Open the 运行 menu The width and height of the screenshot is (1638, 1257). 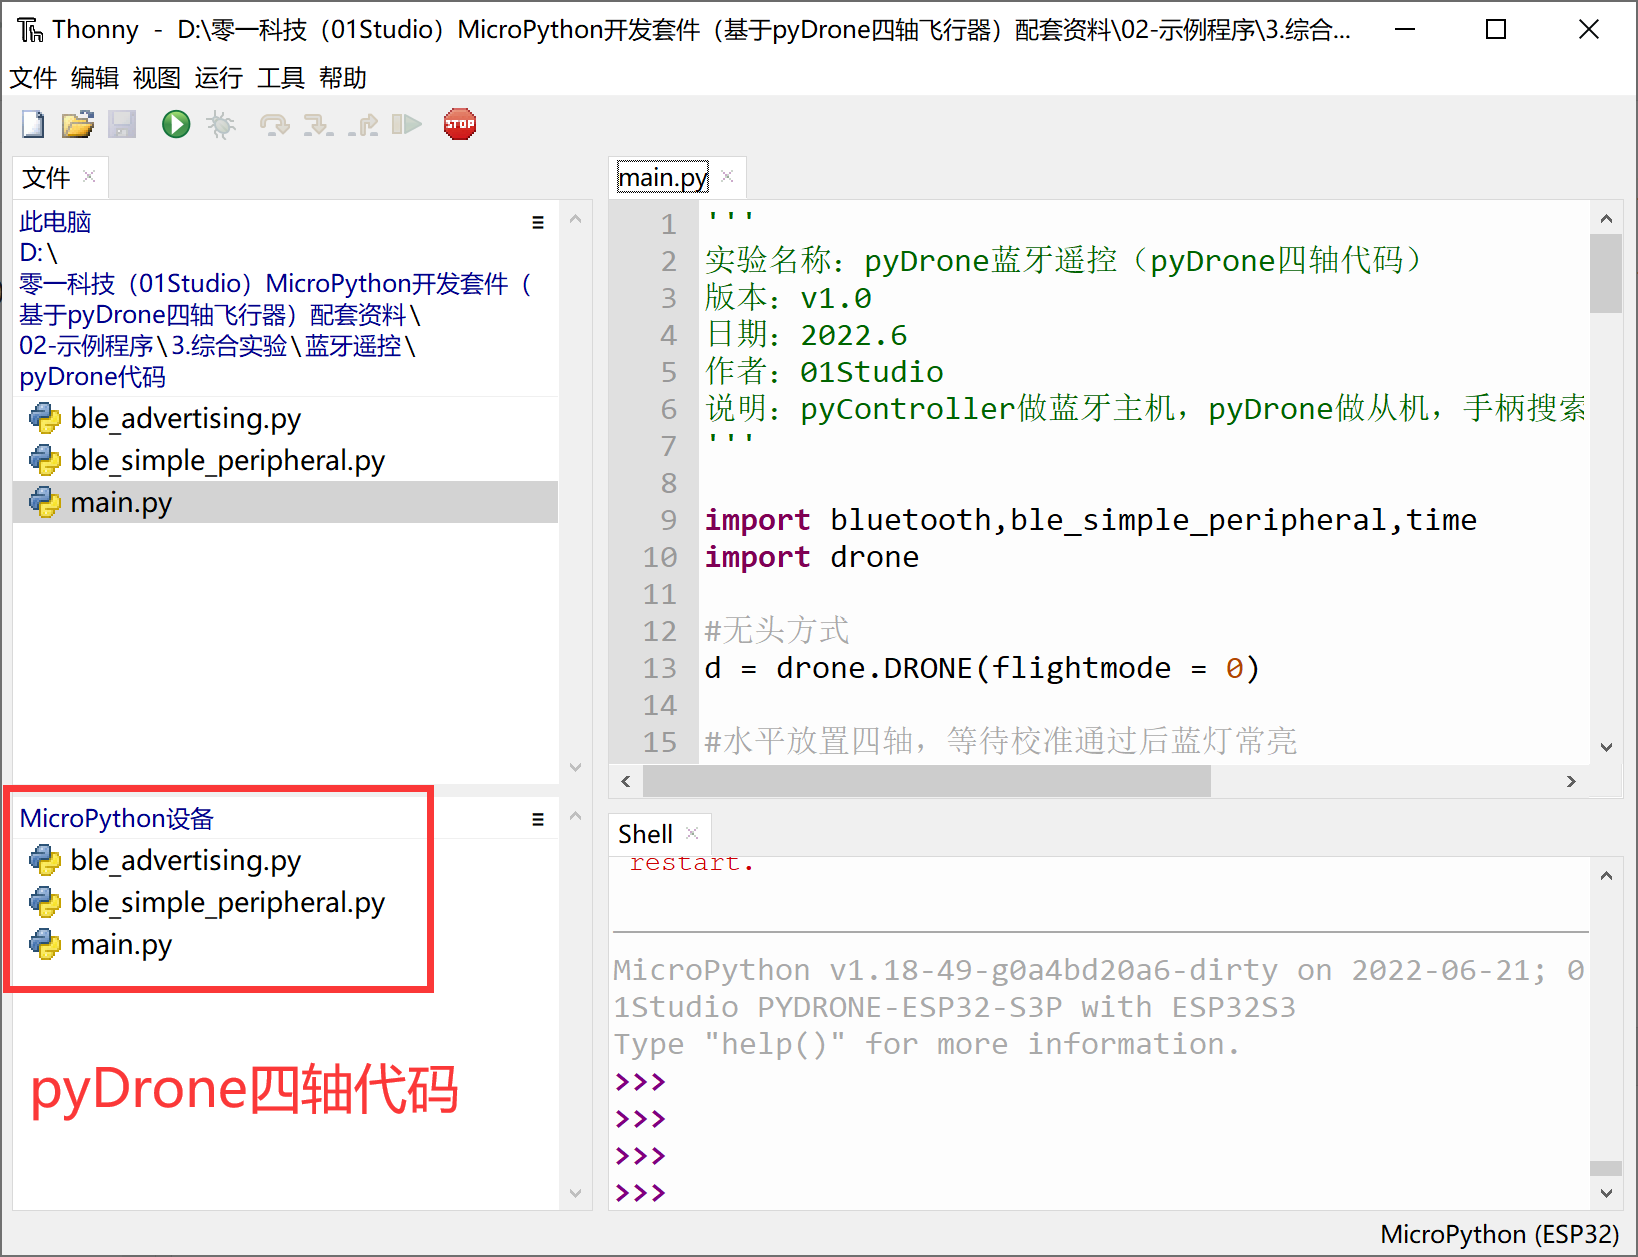click(x=219, y=77)
